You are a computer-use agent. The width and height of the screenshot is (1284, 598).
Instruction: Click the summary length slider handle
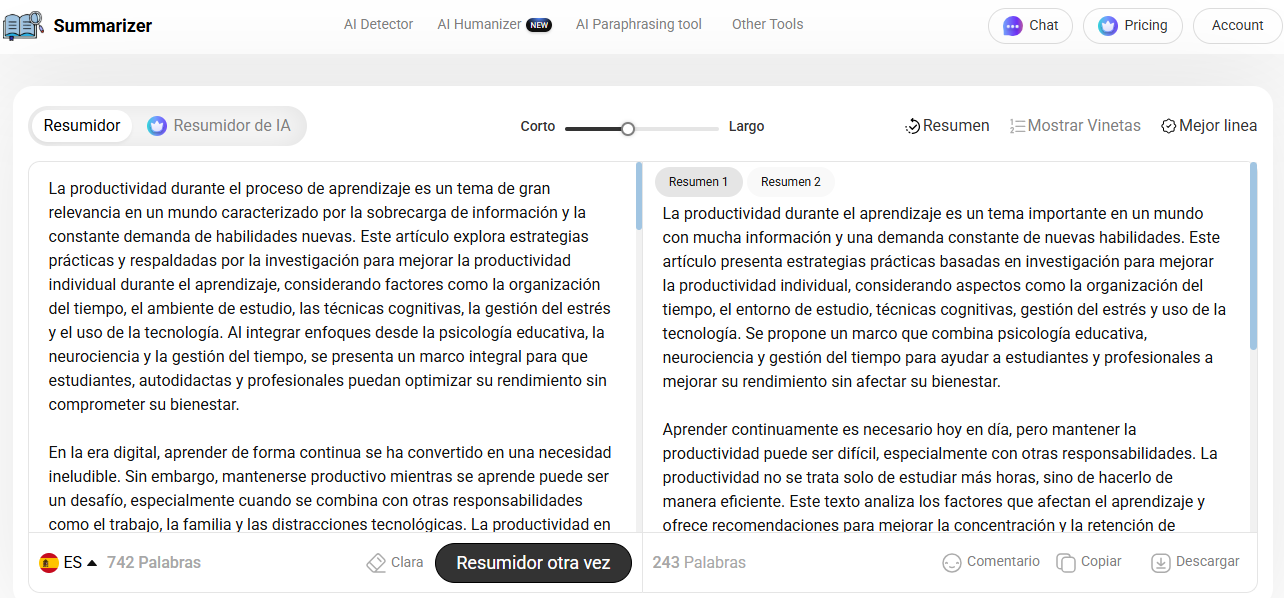(628, 128)
